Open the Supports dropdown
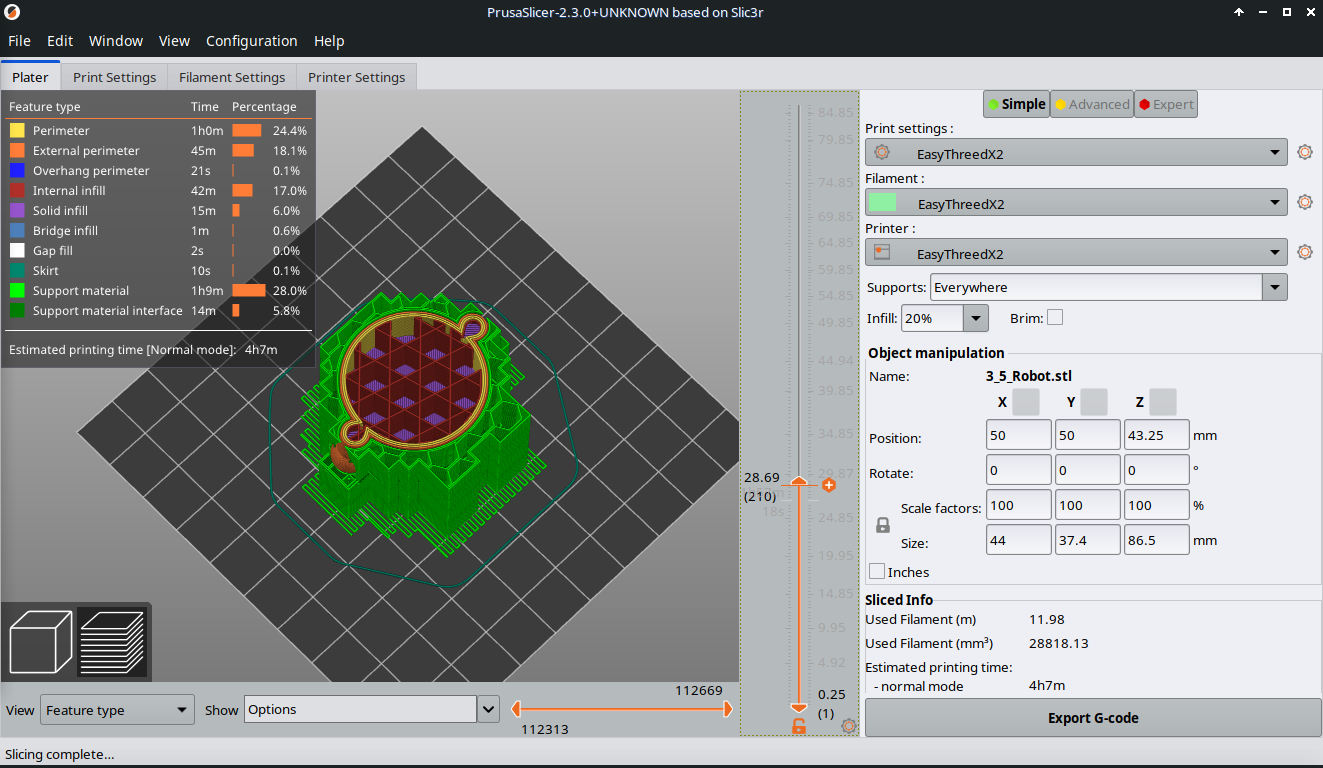Image resolution: width=1323 pixels, height=768 pixels. (1273, 288)
